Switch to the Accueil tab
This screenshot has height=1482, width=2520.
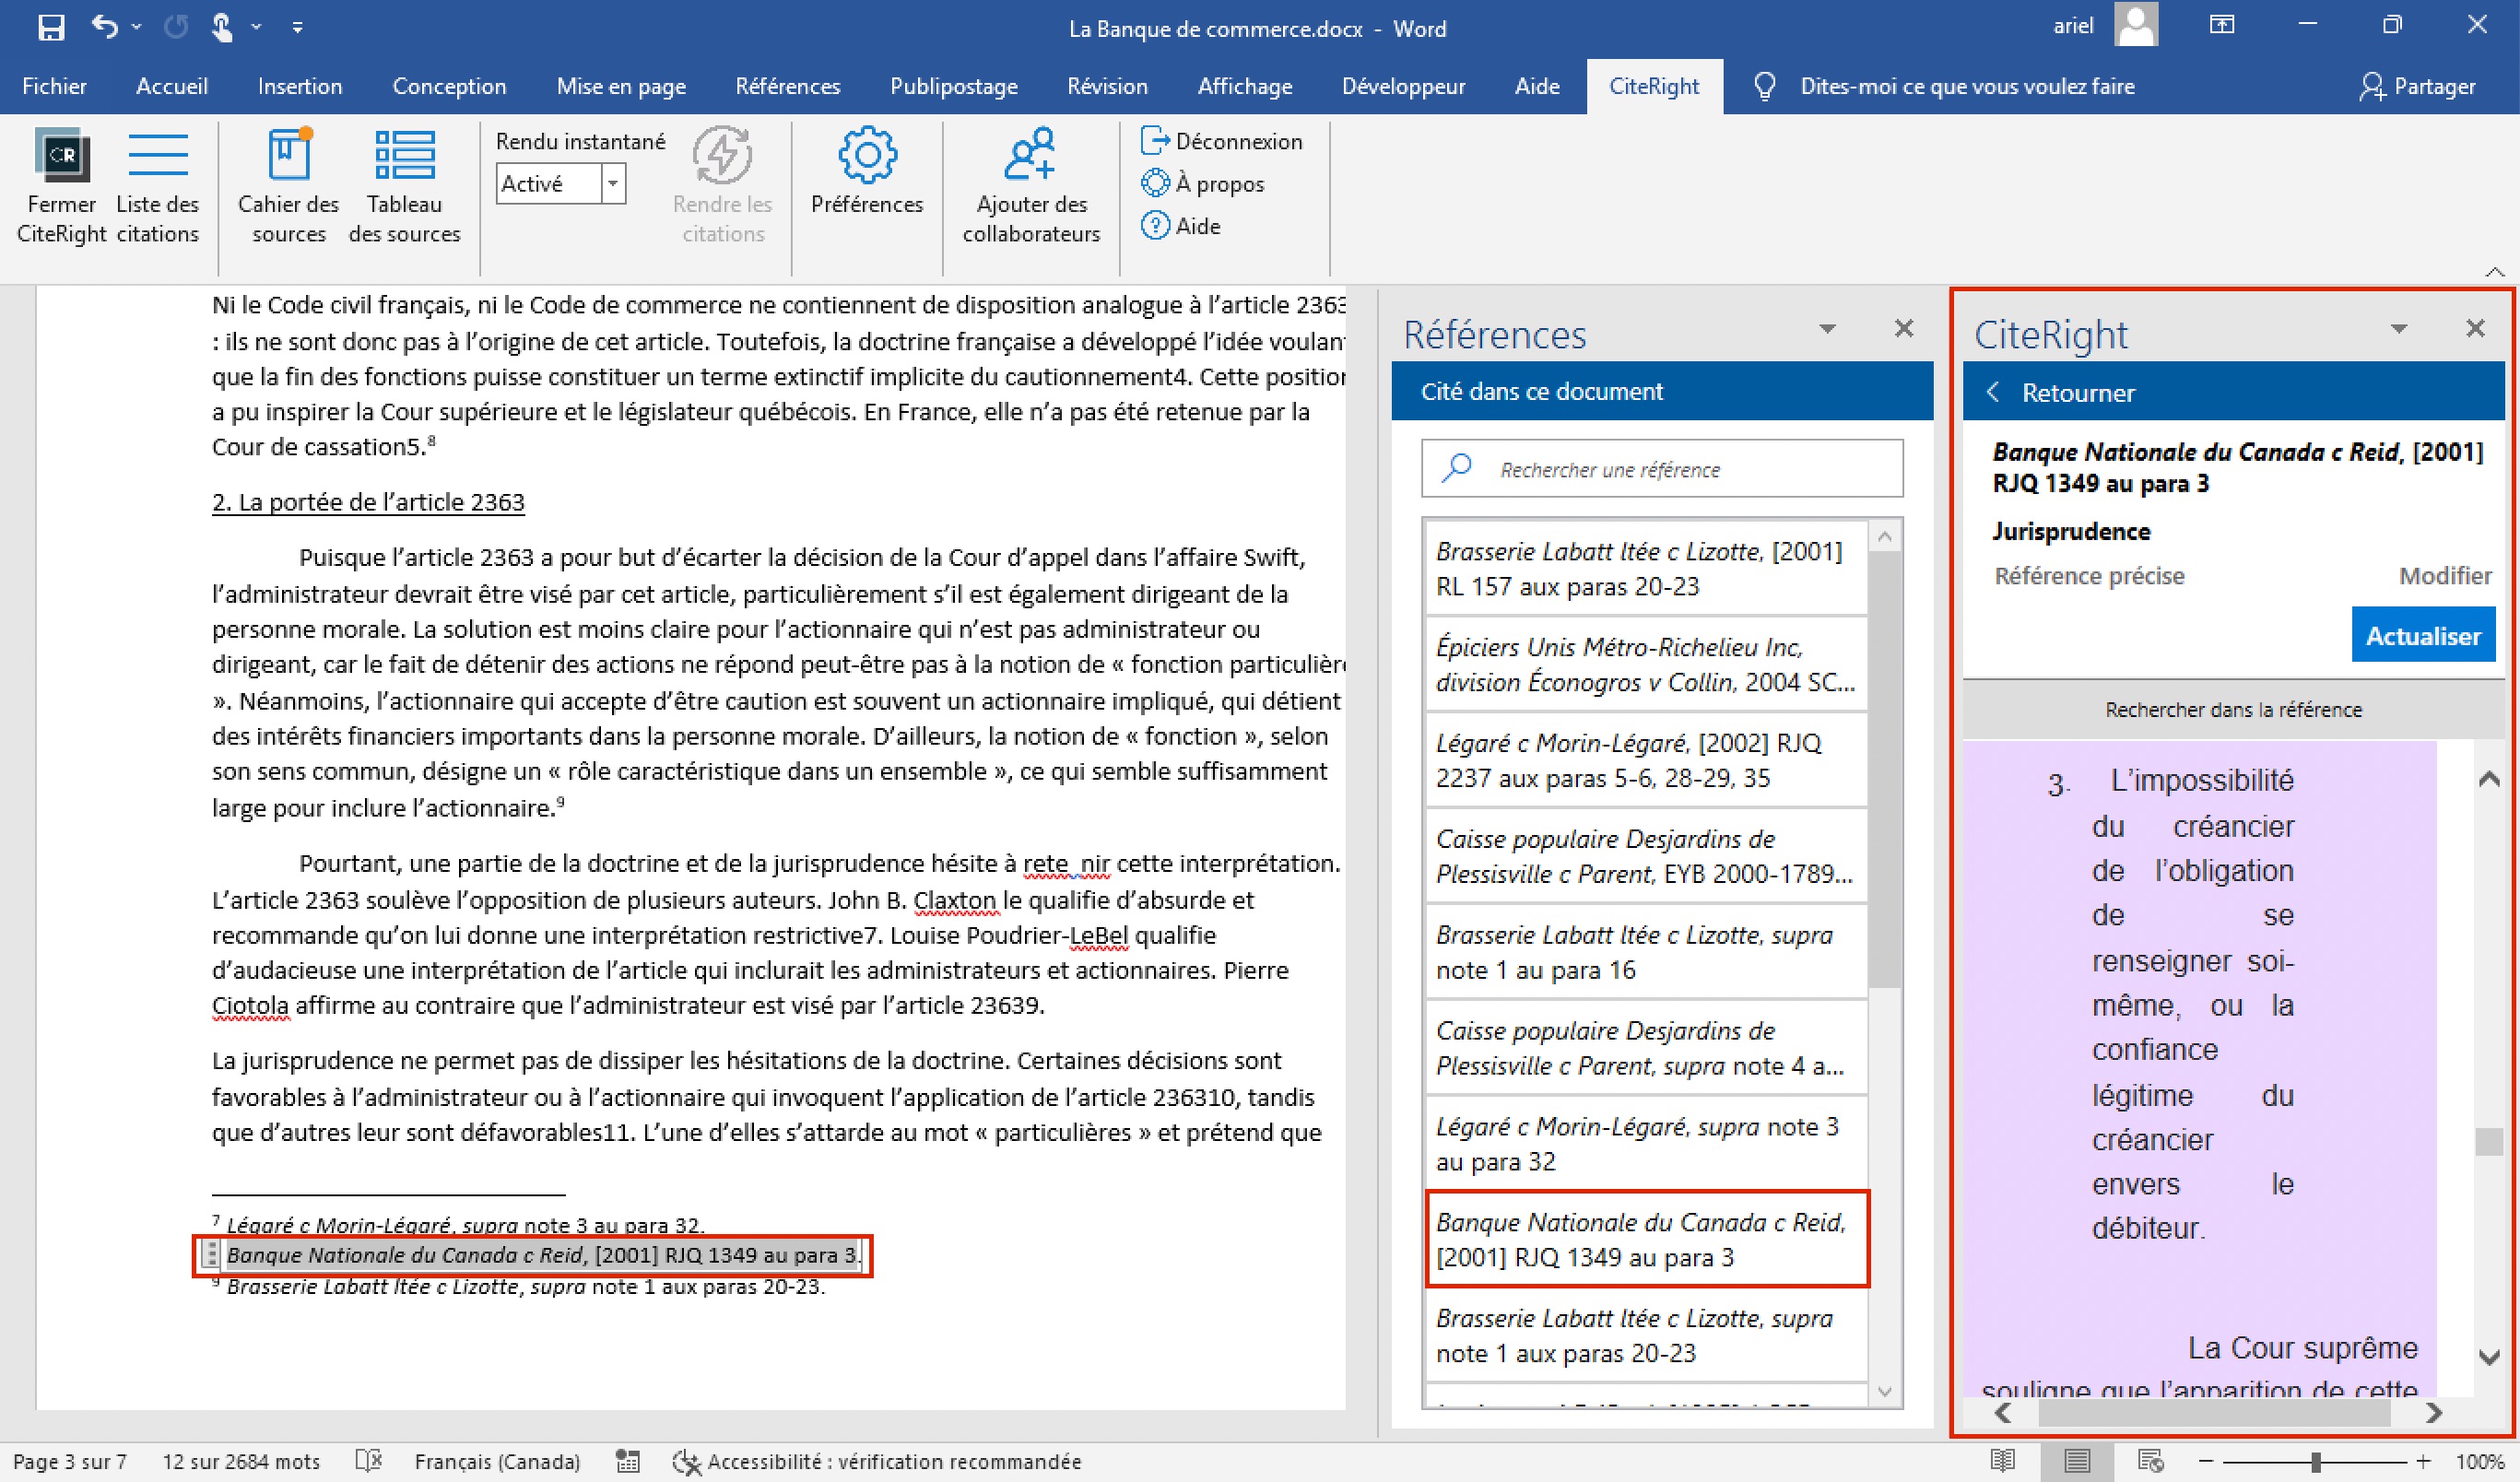[x=172, y=86]
